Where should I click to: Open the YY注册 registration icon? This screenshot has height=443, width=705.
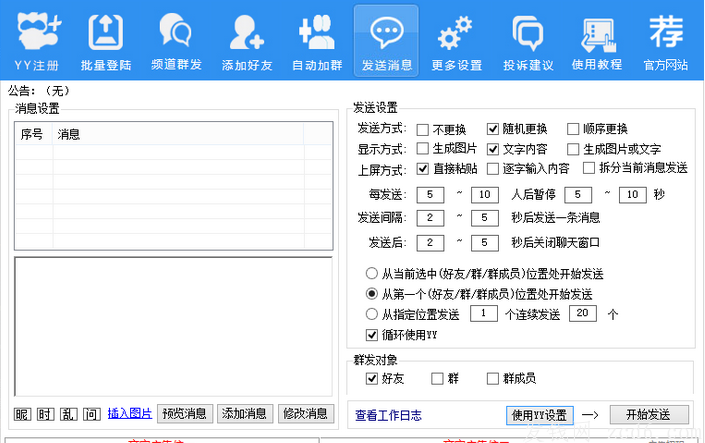click(x=37, y=41)
